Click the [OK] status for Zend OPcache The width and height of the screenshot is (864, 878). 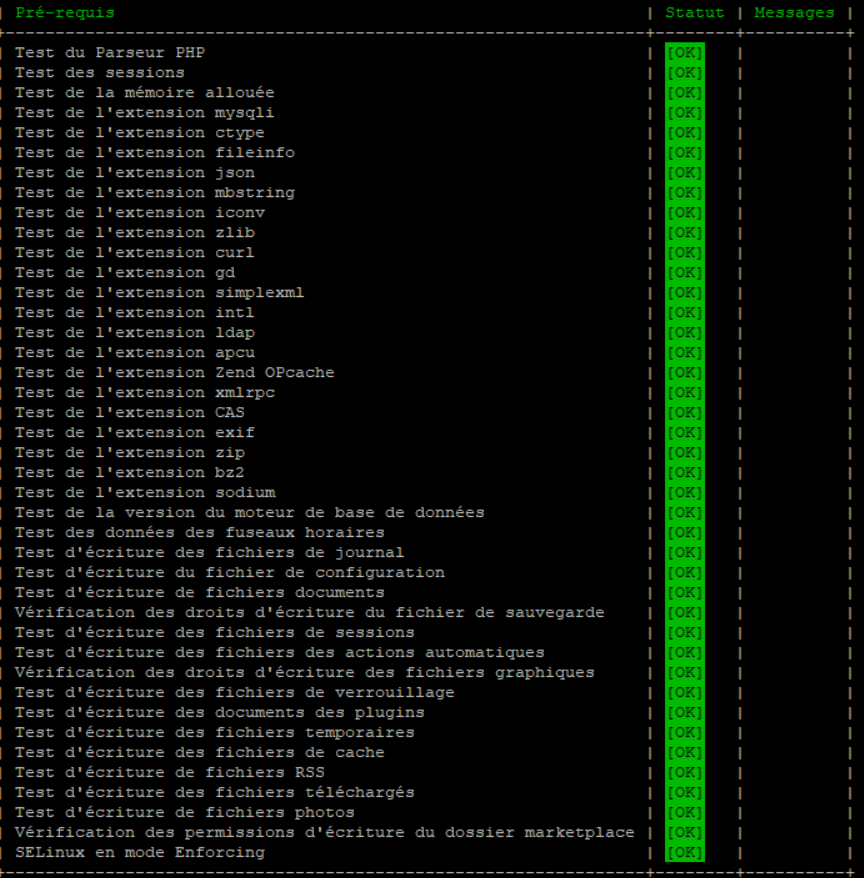pos(685,372)
